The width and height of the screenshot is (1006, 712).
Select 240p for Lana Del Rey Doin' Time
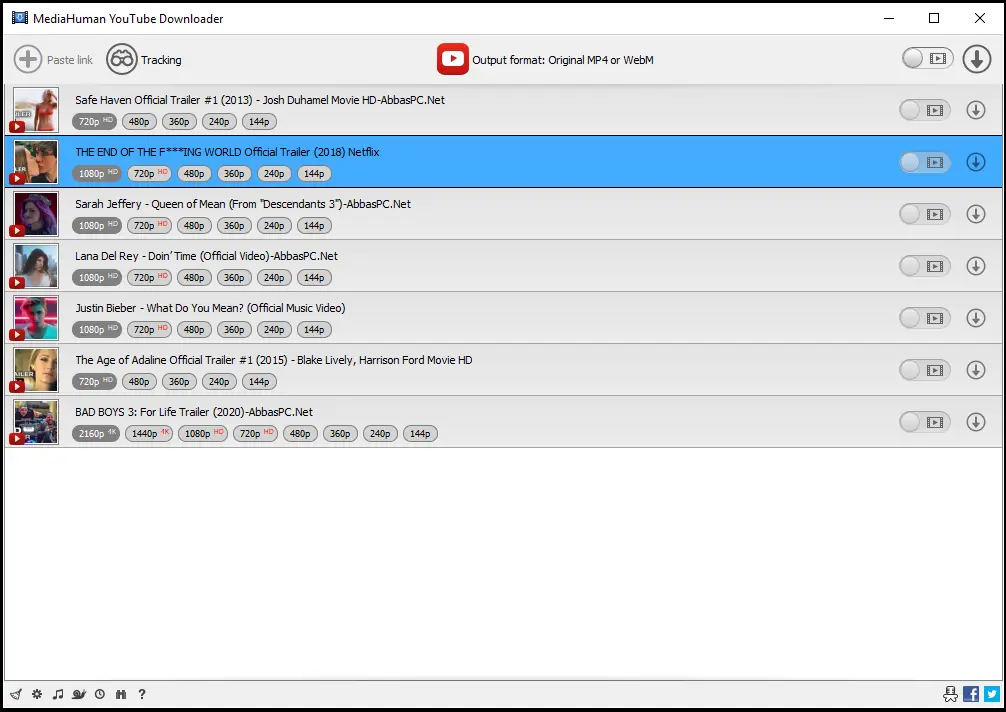(x=274, y=278)
